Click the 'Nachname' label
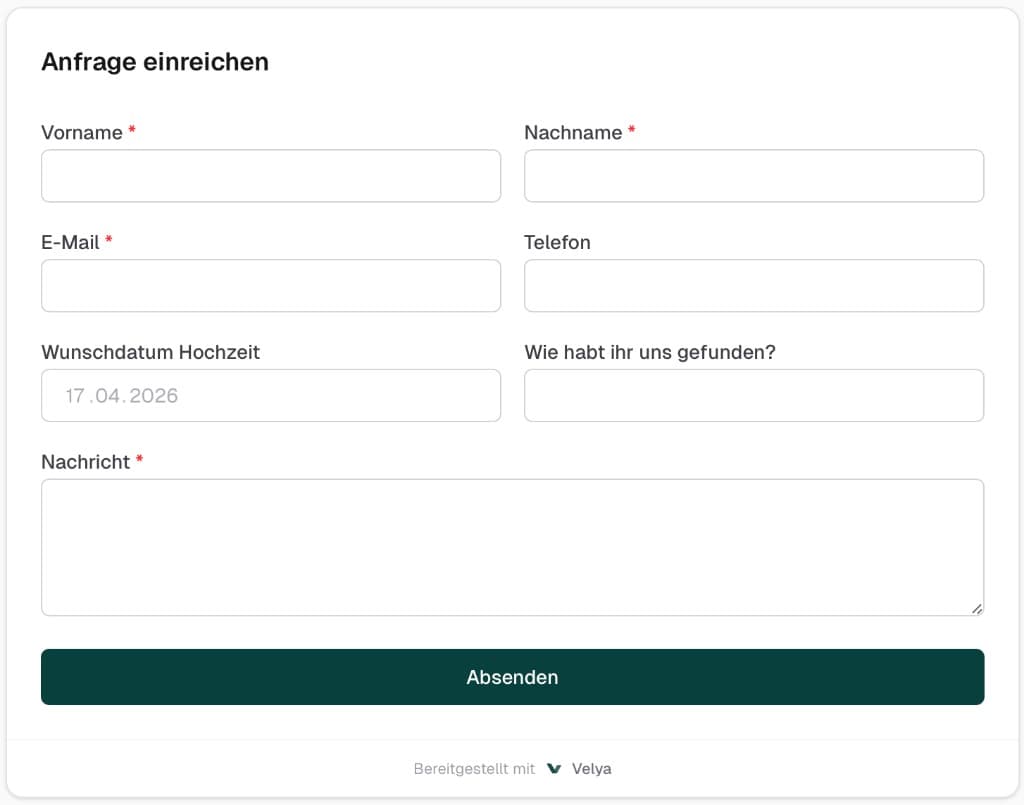The image size is (1024, 805). [x=573, y=133]
